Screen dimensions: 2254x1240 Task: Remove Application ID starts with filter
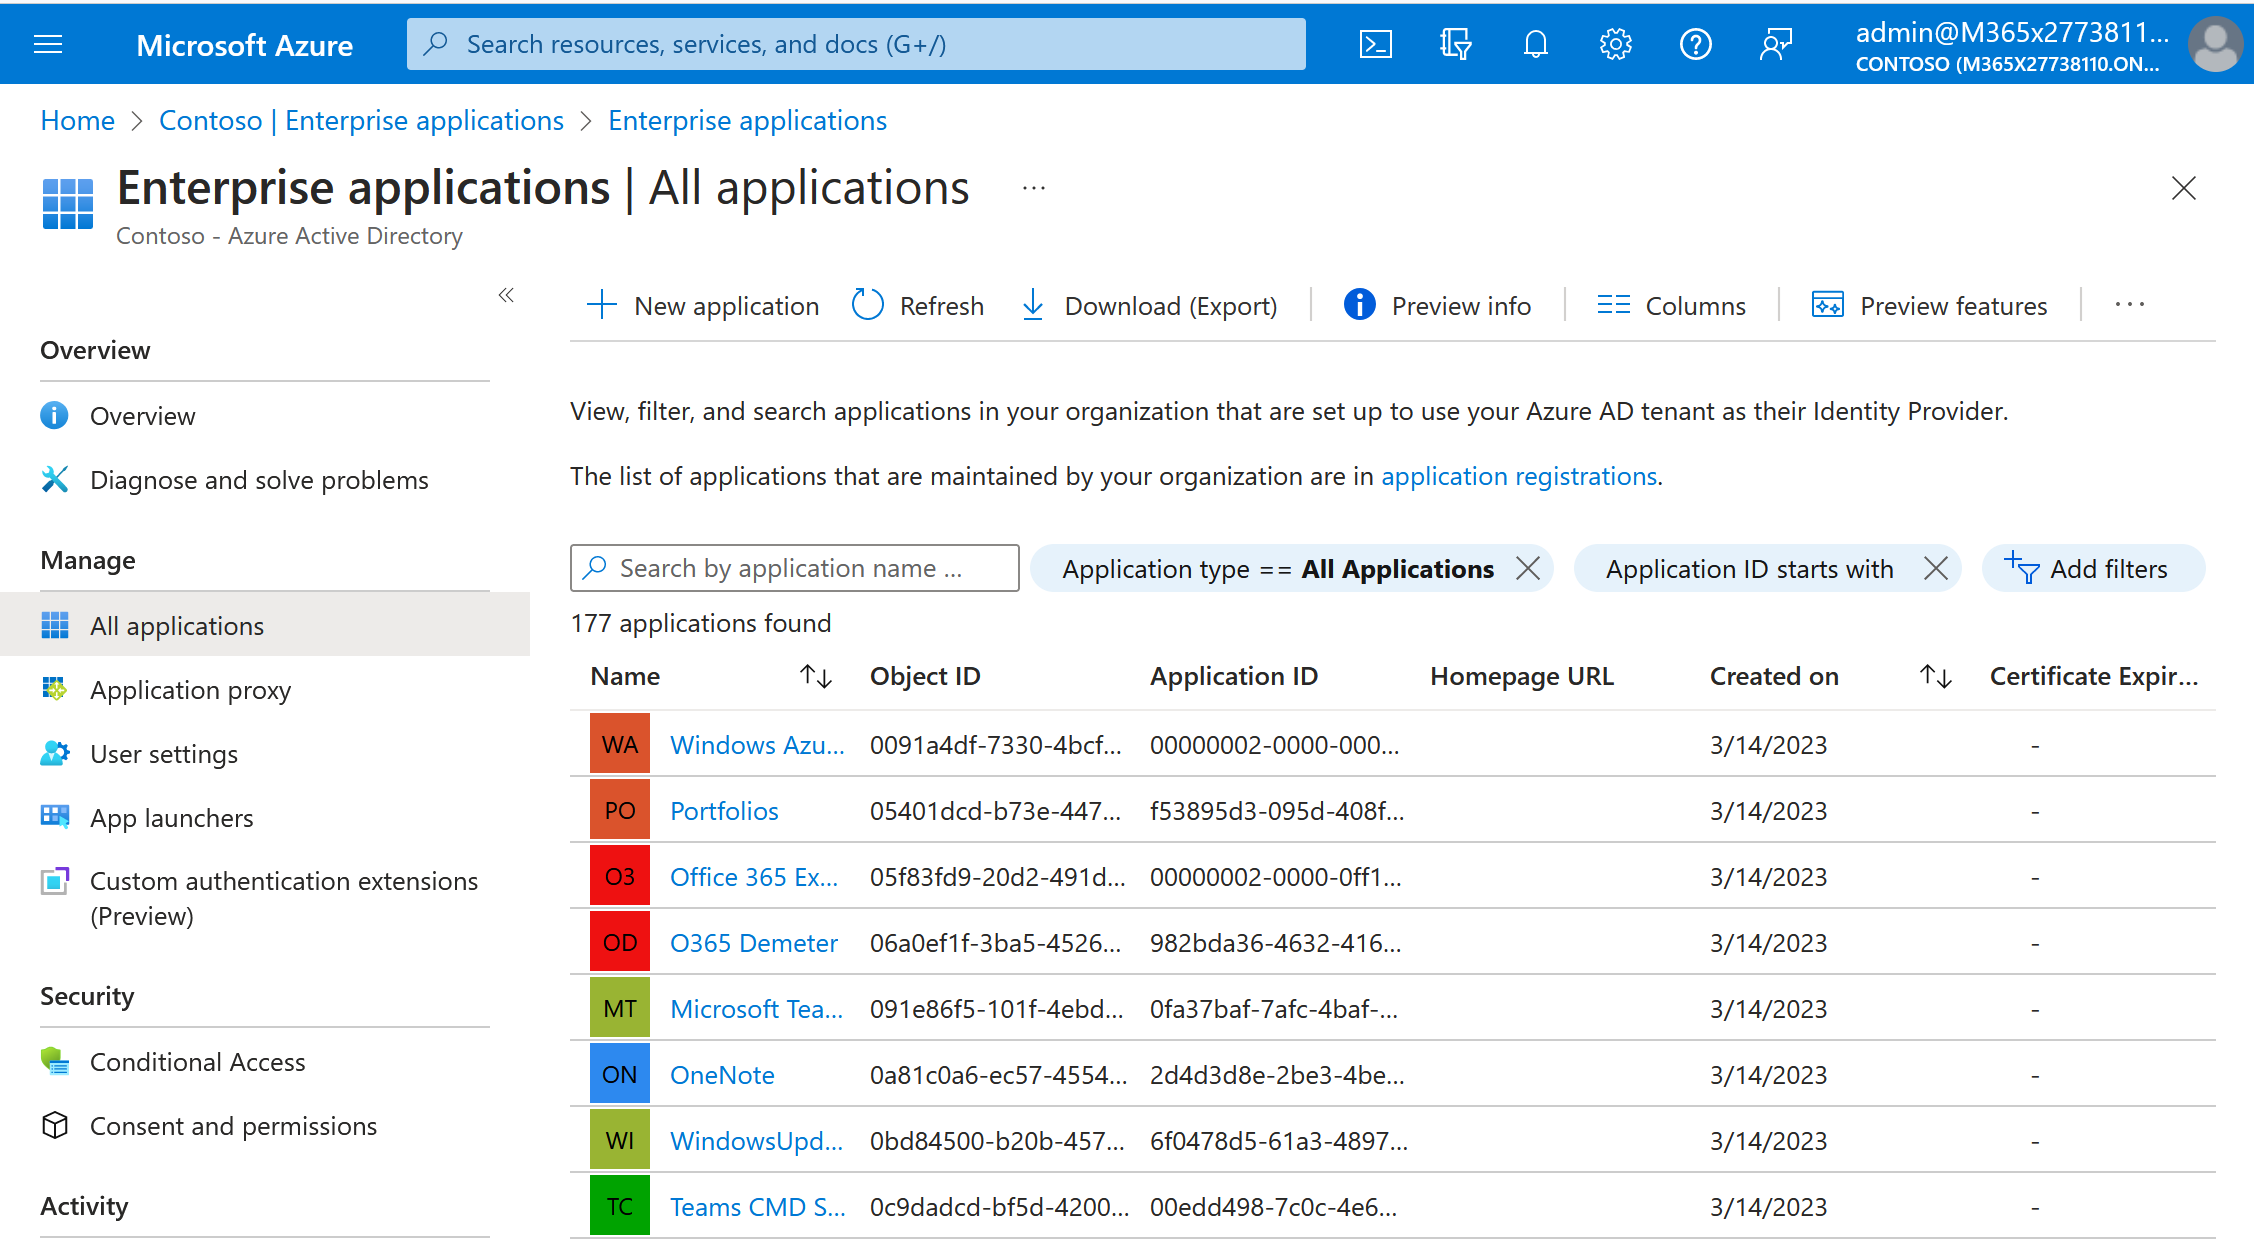(x=1935, y=569)
